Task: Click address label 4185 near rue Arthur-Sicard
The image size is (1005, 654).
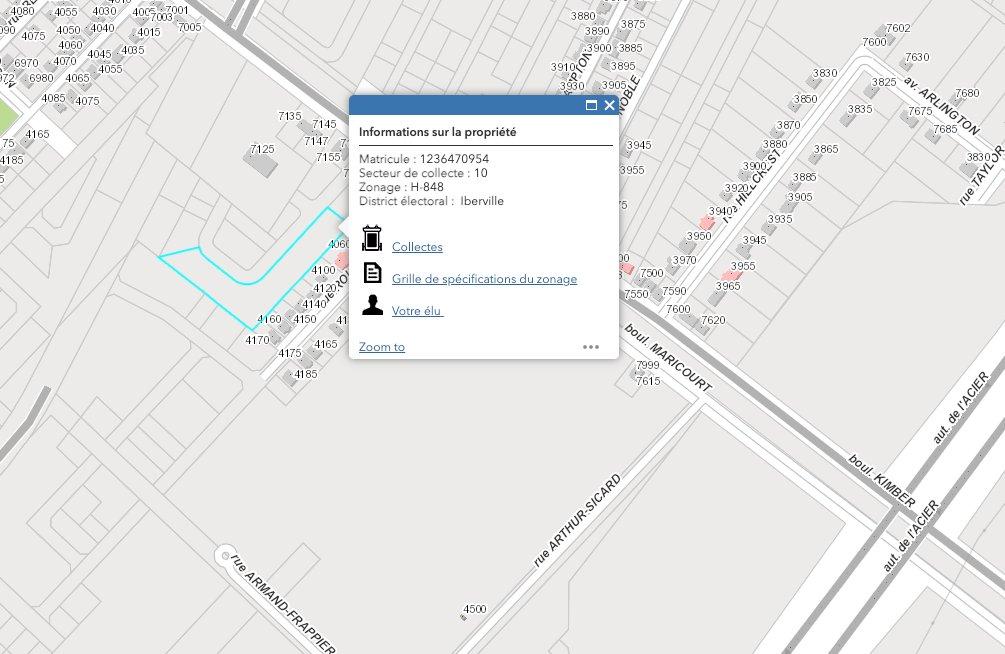Action: click(x=306, y=374)
